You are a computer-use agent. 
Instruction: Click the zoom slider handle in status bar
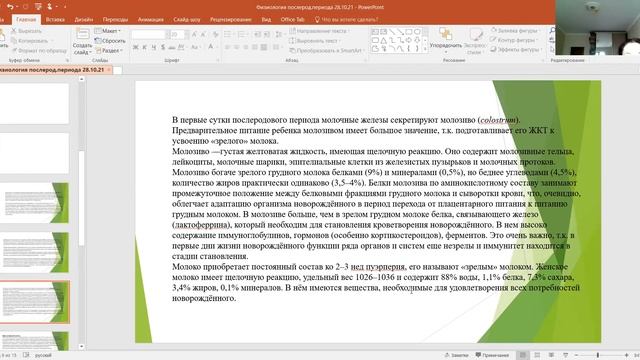[x=598, y=355]
